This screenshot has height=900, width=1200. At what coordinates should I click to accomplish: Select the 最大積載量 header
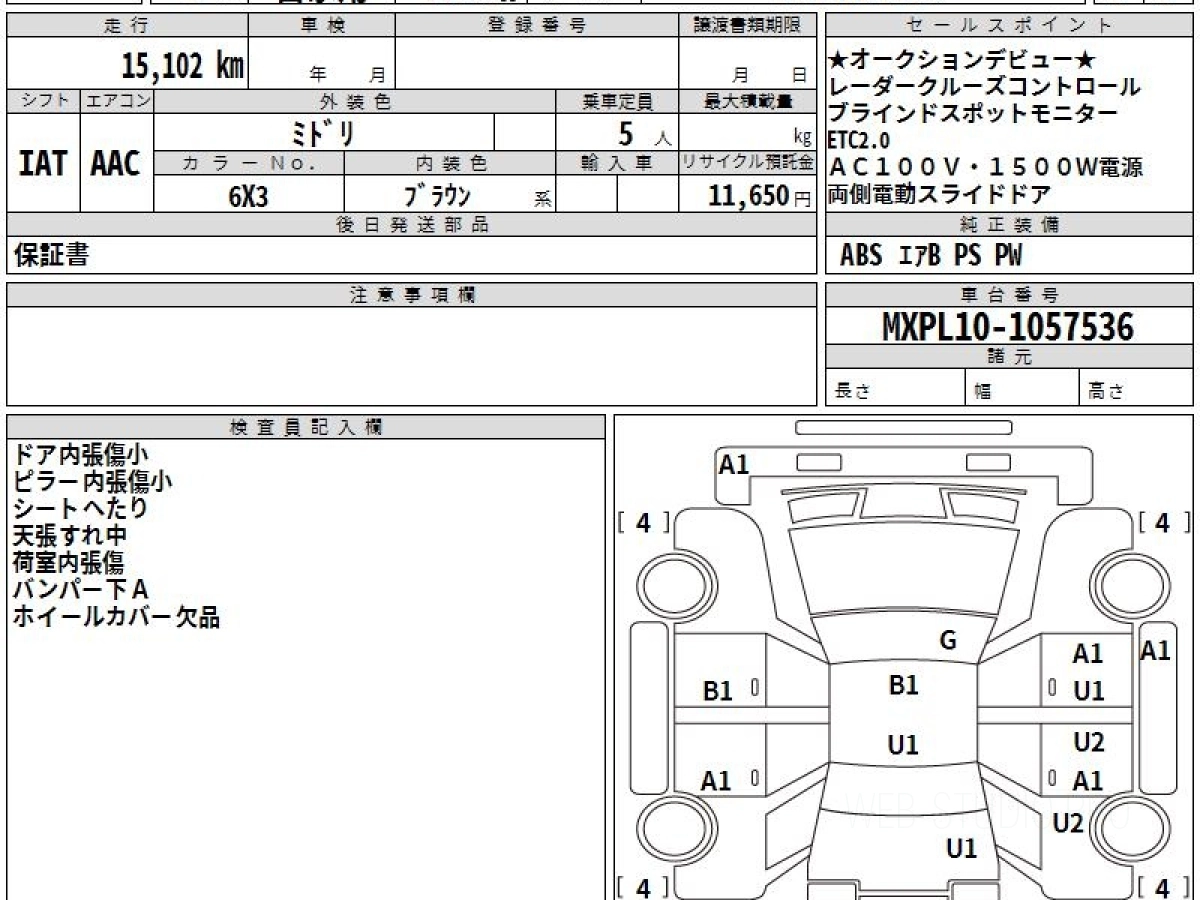tap(747, 101)
